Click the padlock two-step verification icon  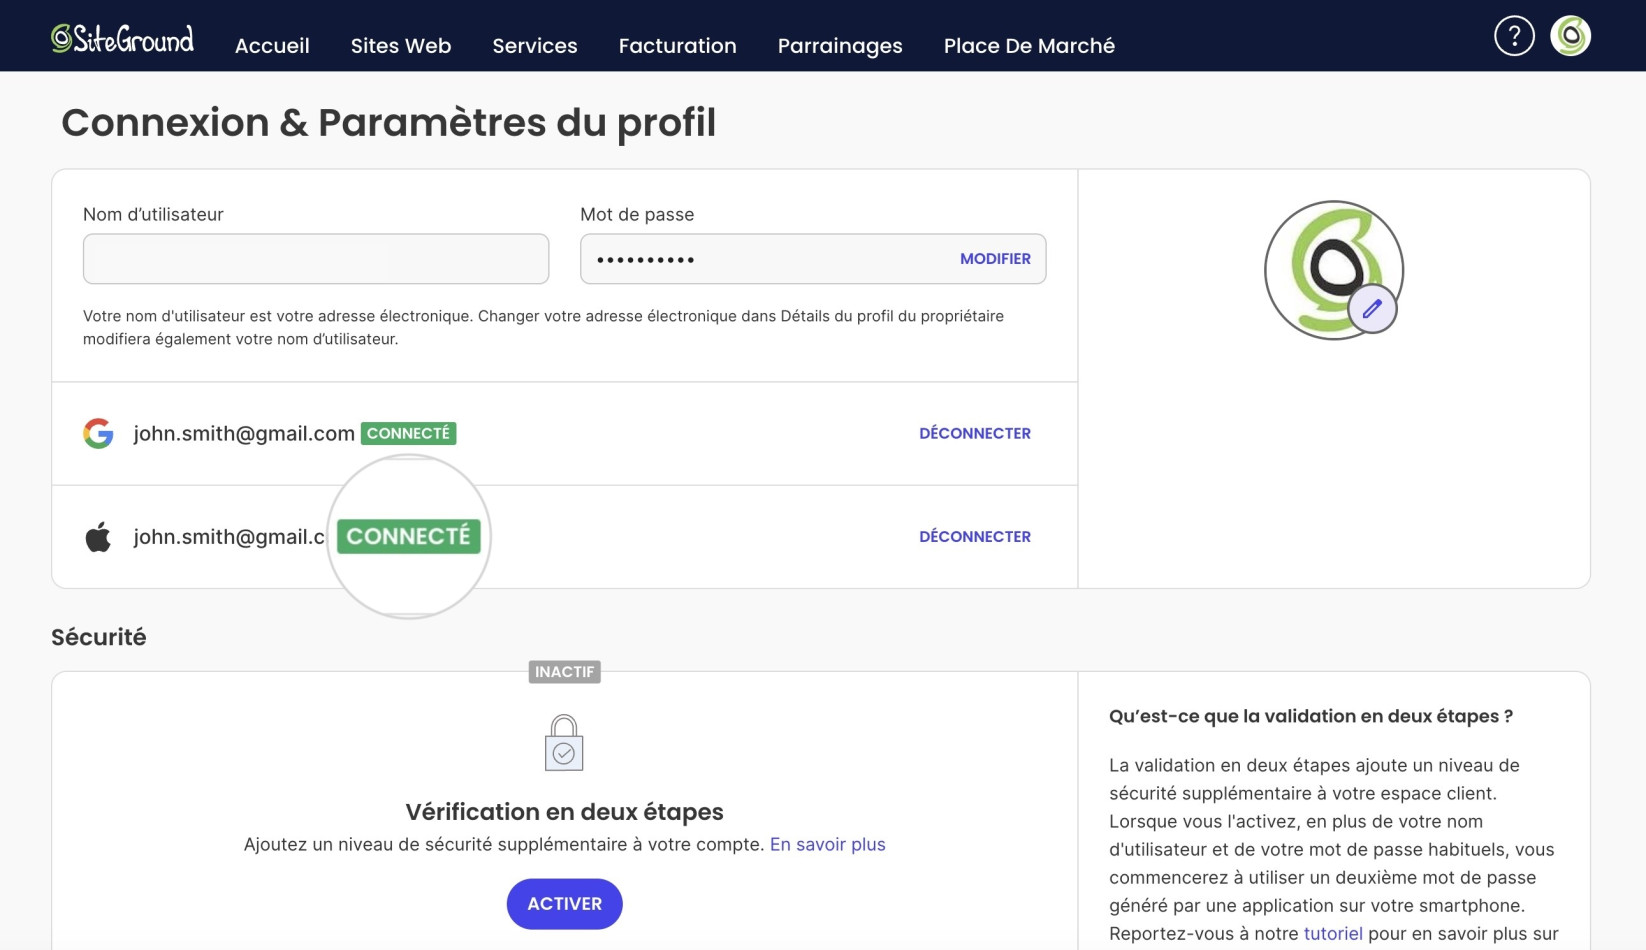pos(564,742)
